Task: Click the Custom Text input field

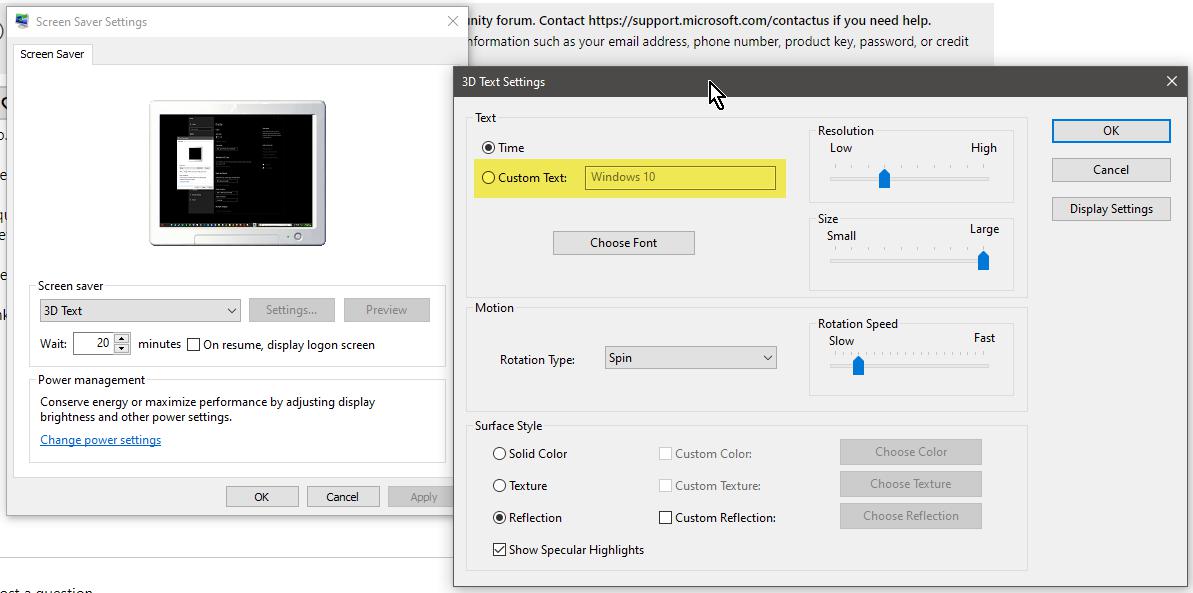Action: coord(680,178)
